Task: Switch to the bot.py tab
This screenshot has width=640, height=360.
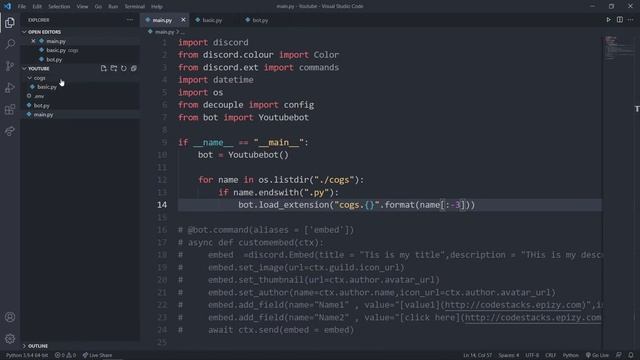Action: (260, 20)
